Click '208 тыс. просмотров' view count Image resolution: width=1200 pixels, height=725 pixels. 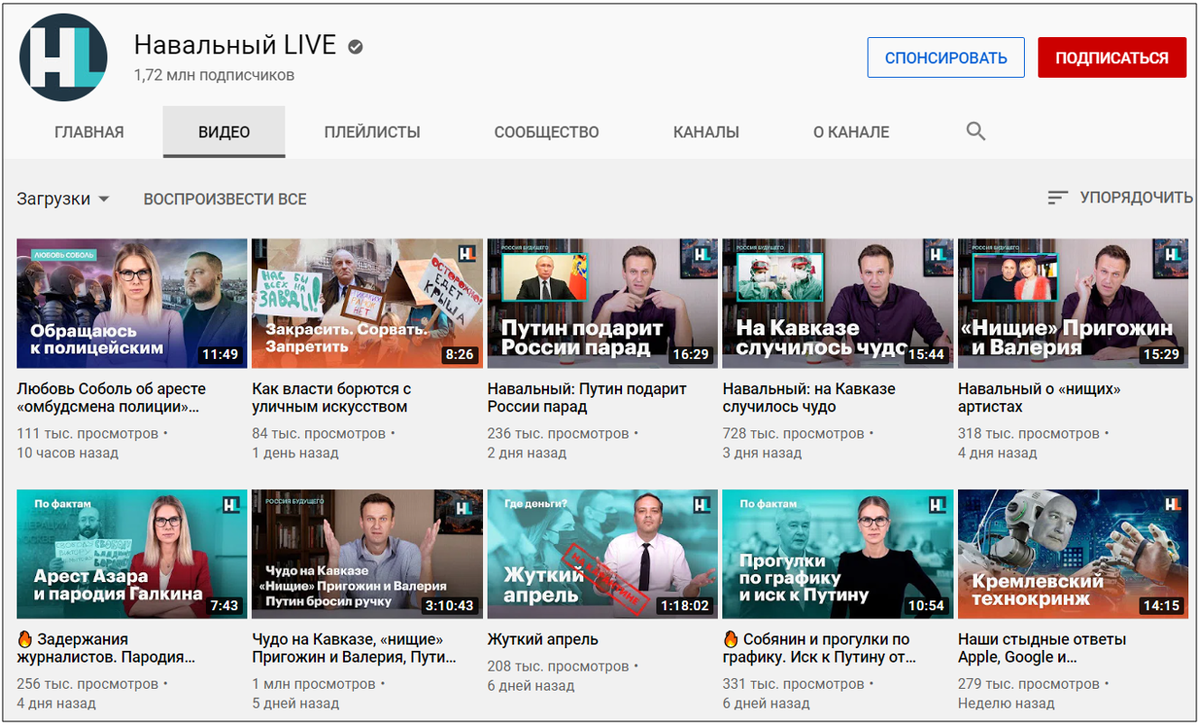pyautogui.click(x=558, y=666)
